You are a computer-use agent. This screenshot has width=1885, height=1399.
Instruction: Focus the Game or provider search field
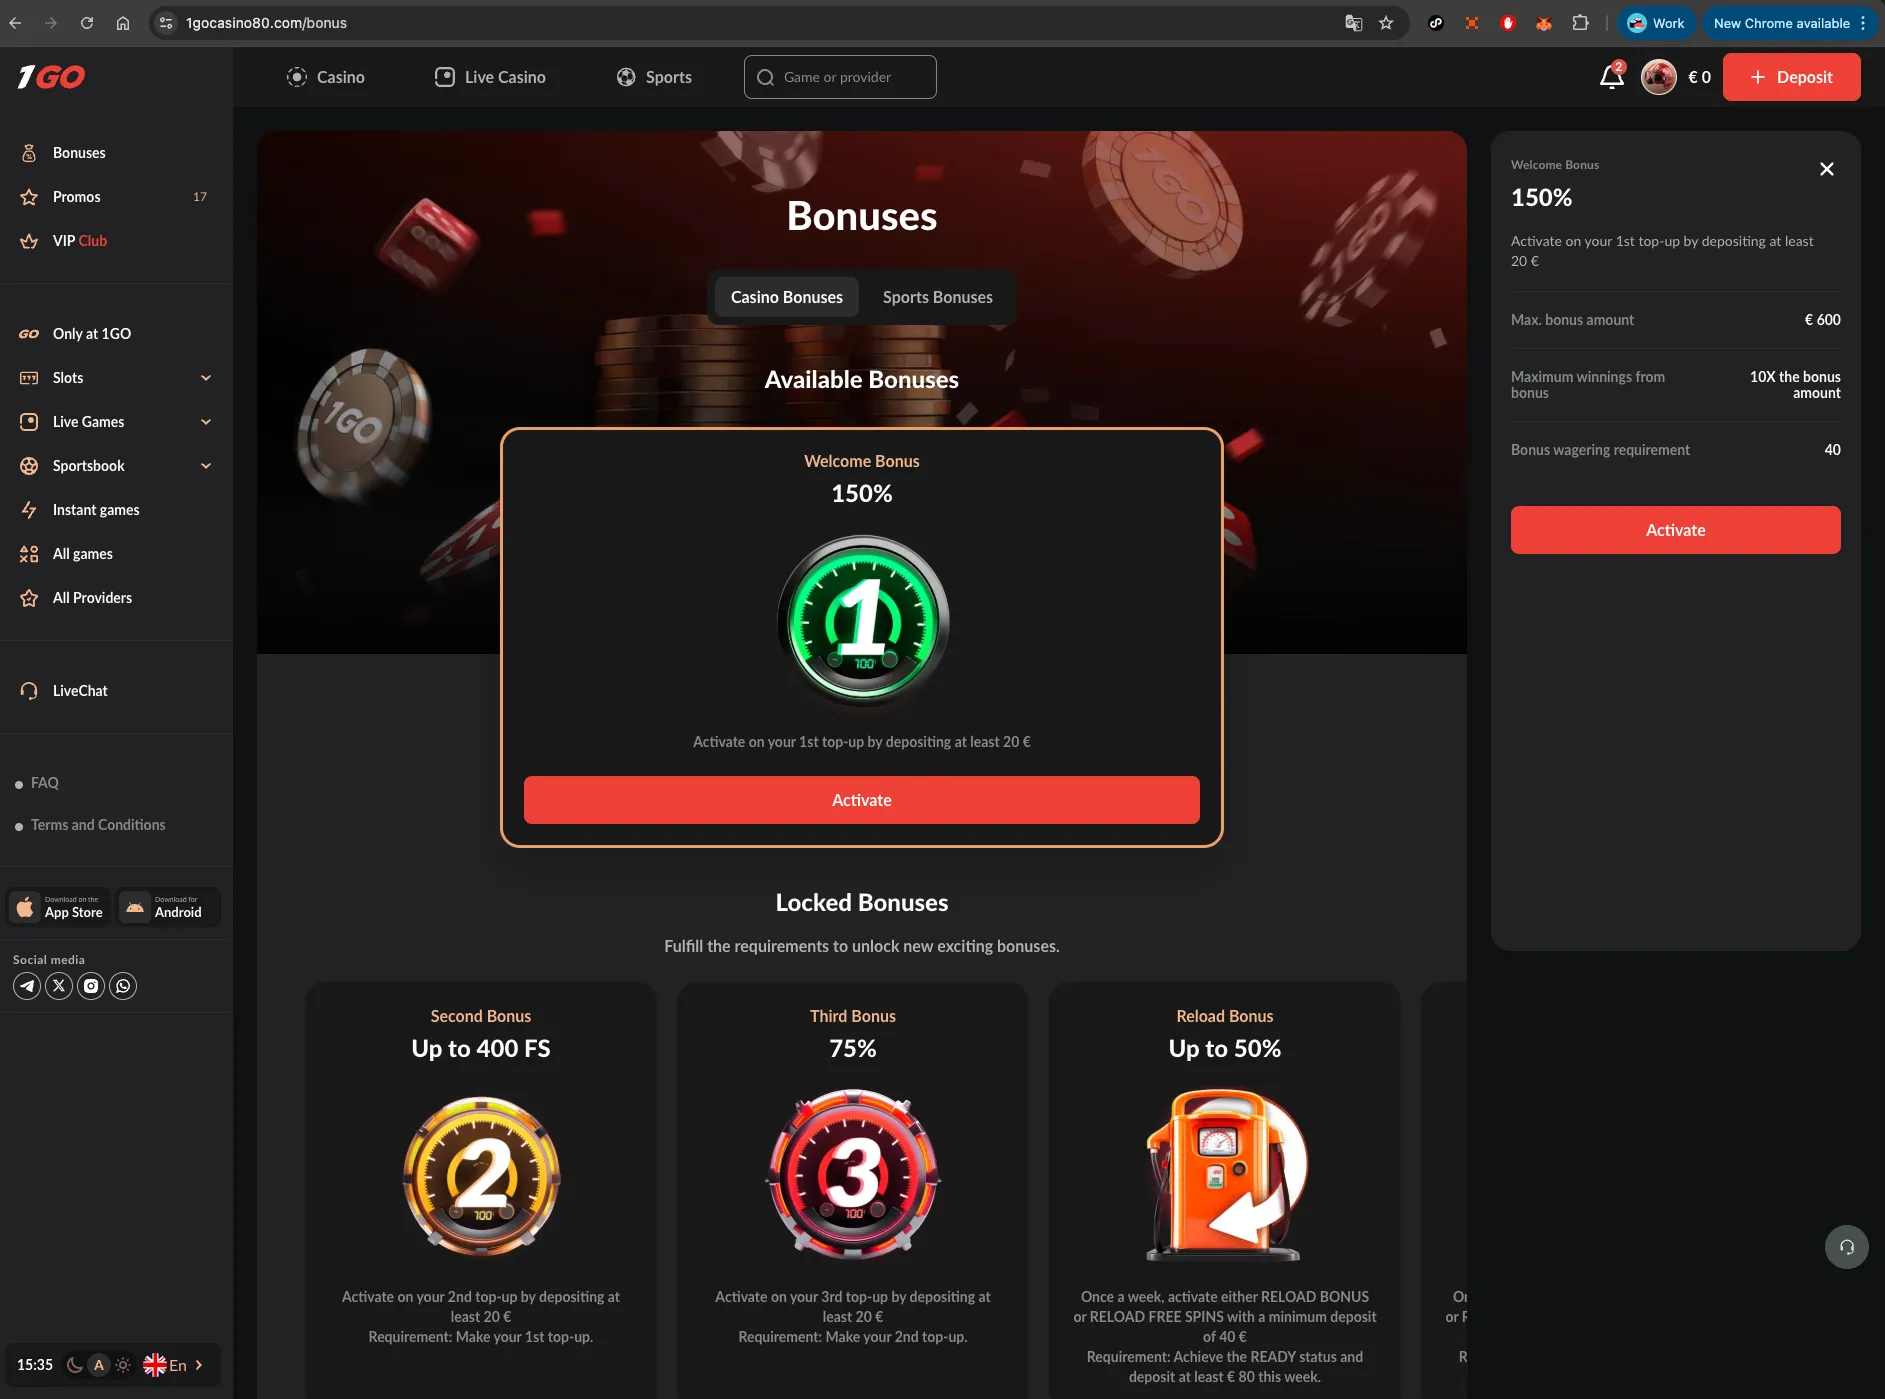click(x=840, y=77)
